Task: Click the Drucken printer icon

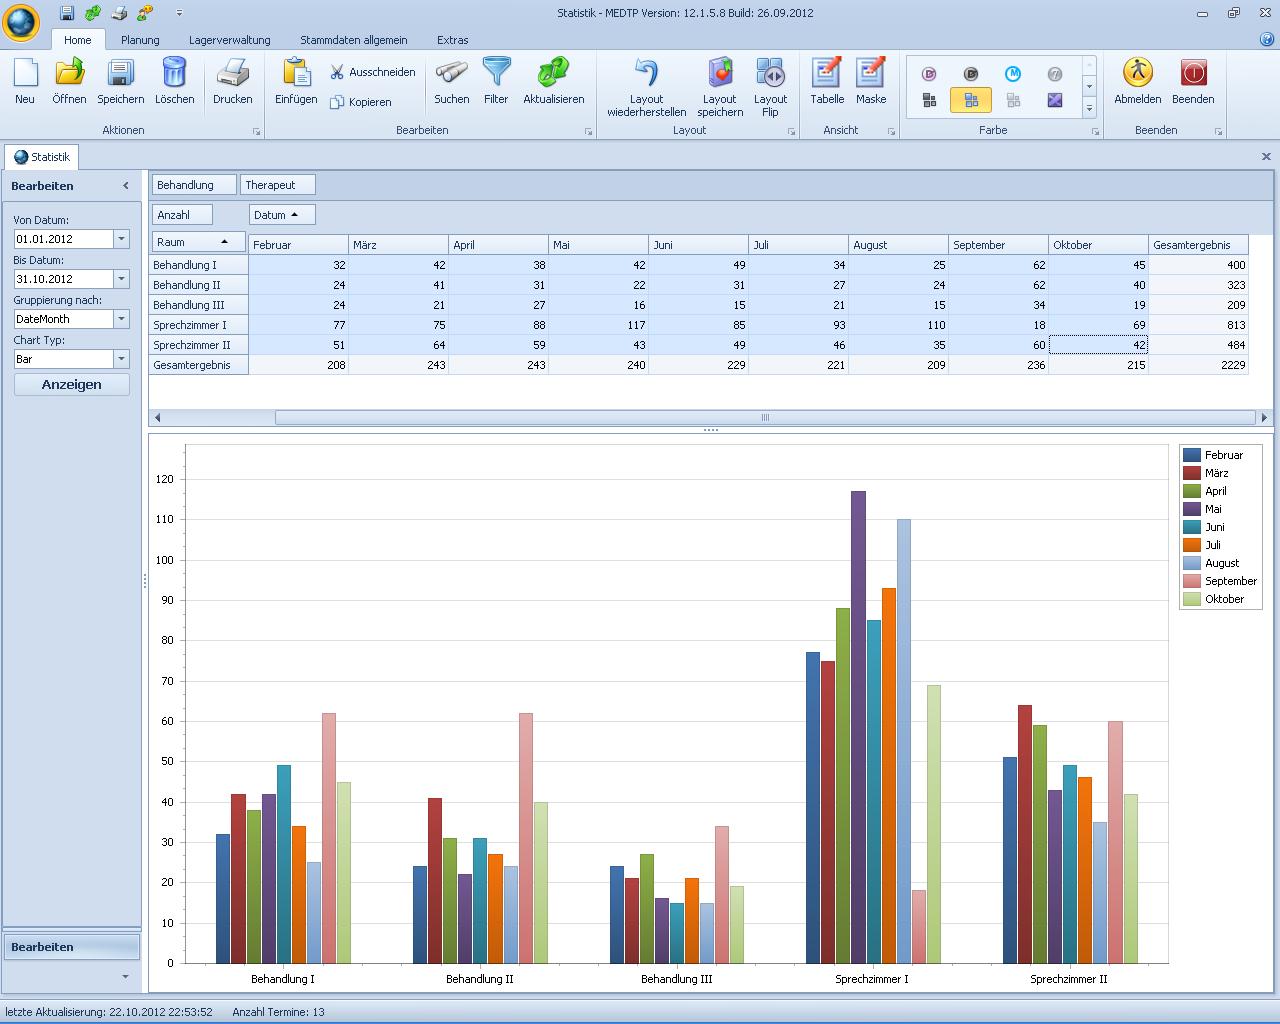Action: [x=232, y=74]
